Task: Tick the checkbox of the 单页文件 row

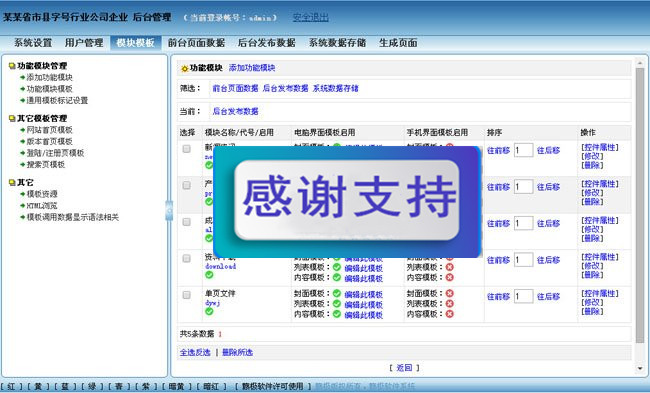Action: click(x=187, y=295)
